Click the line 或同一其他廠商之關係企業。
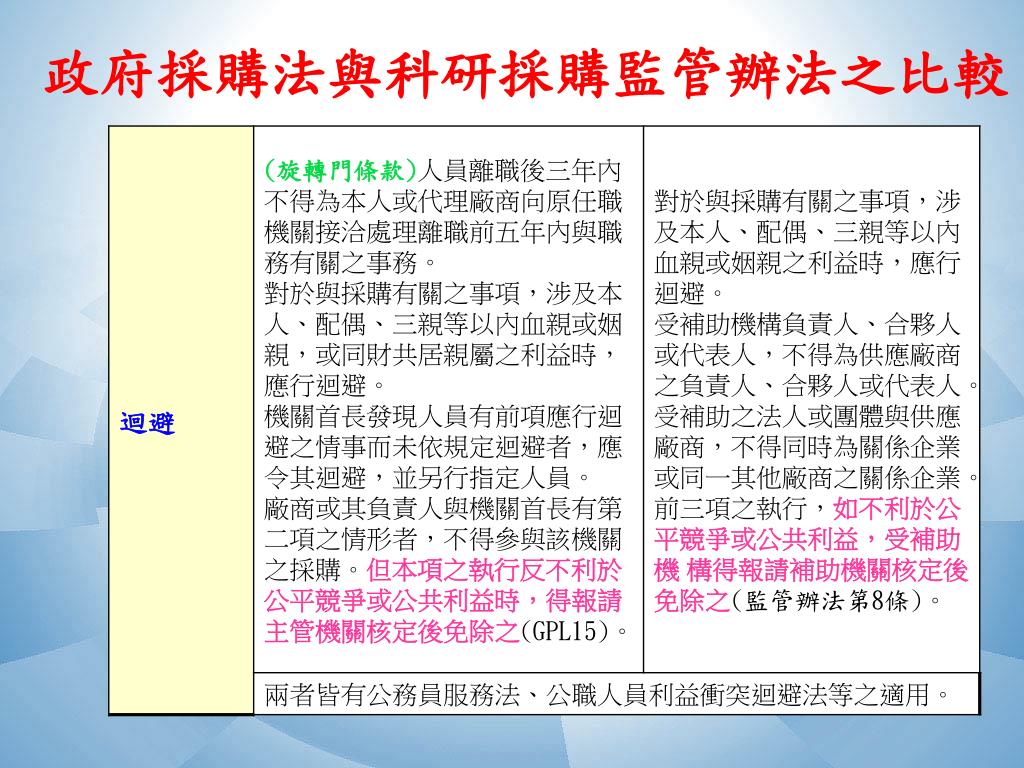Image resolution: width=1024 pixels, height=768 pixels. pos(816,478)
